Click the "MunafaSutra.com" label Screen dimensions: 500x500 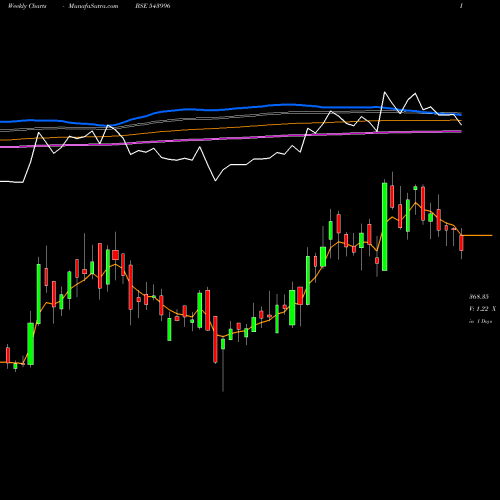93,6
